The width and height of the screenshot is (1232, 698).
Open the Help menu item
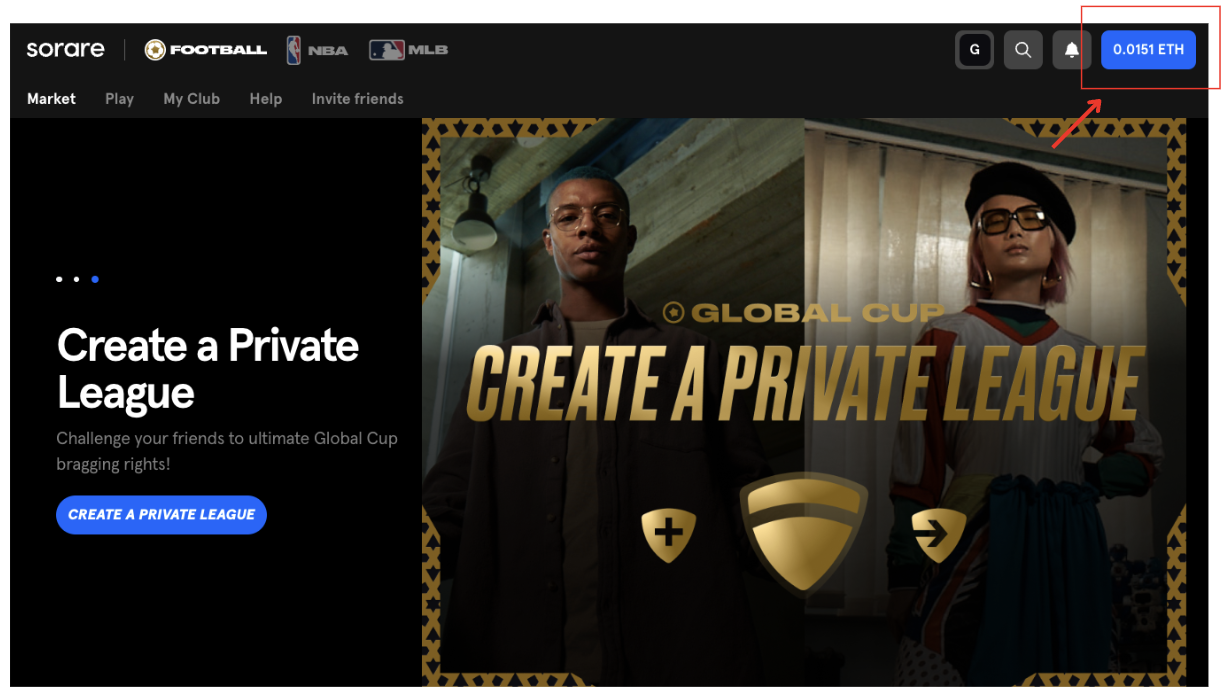265,99
